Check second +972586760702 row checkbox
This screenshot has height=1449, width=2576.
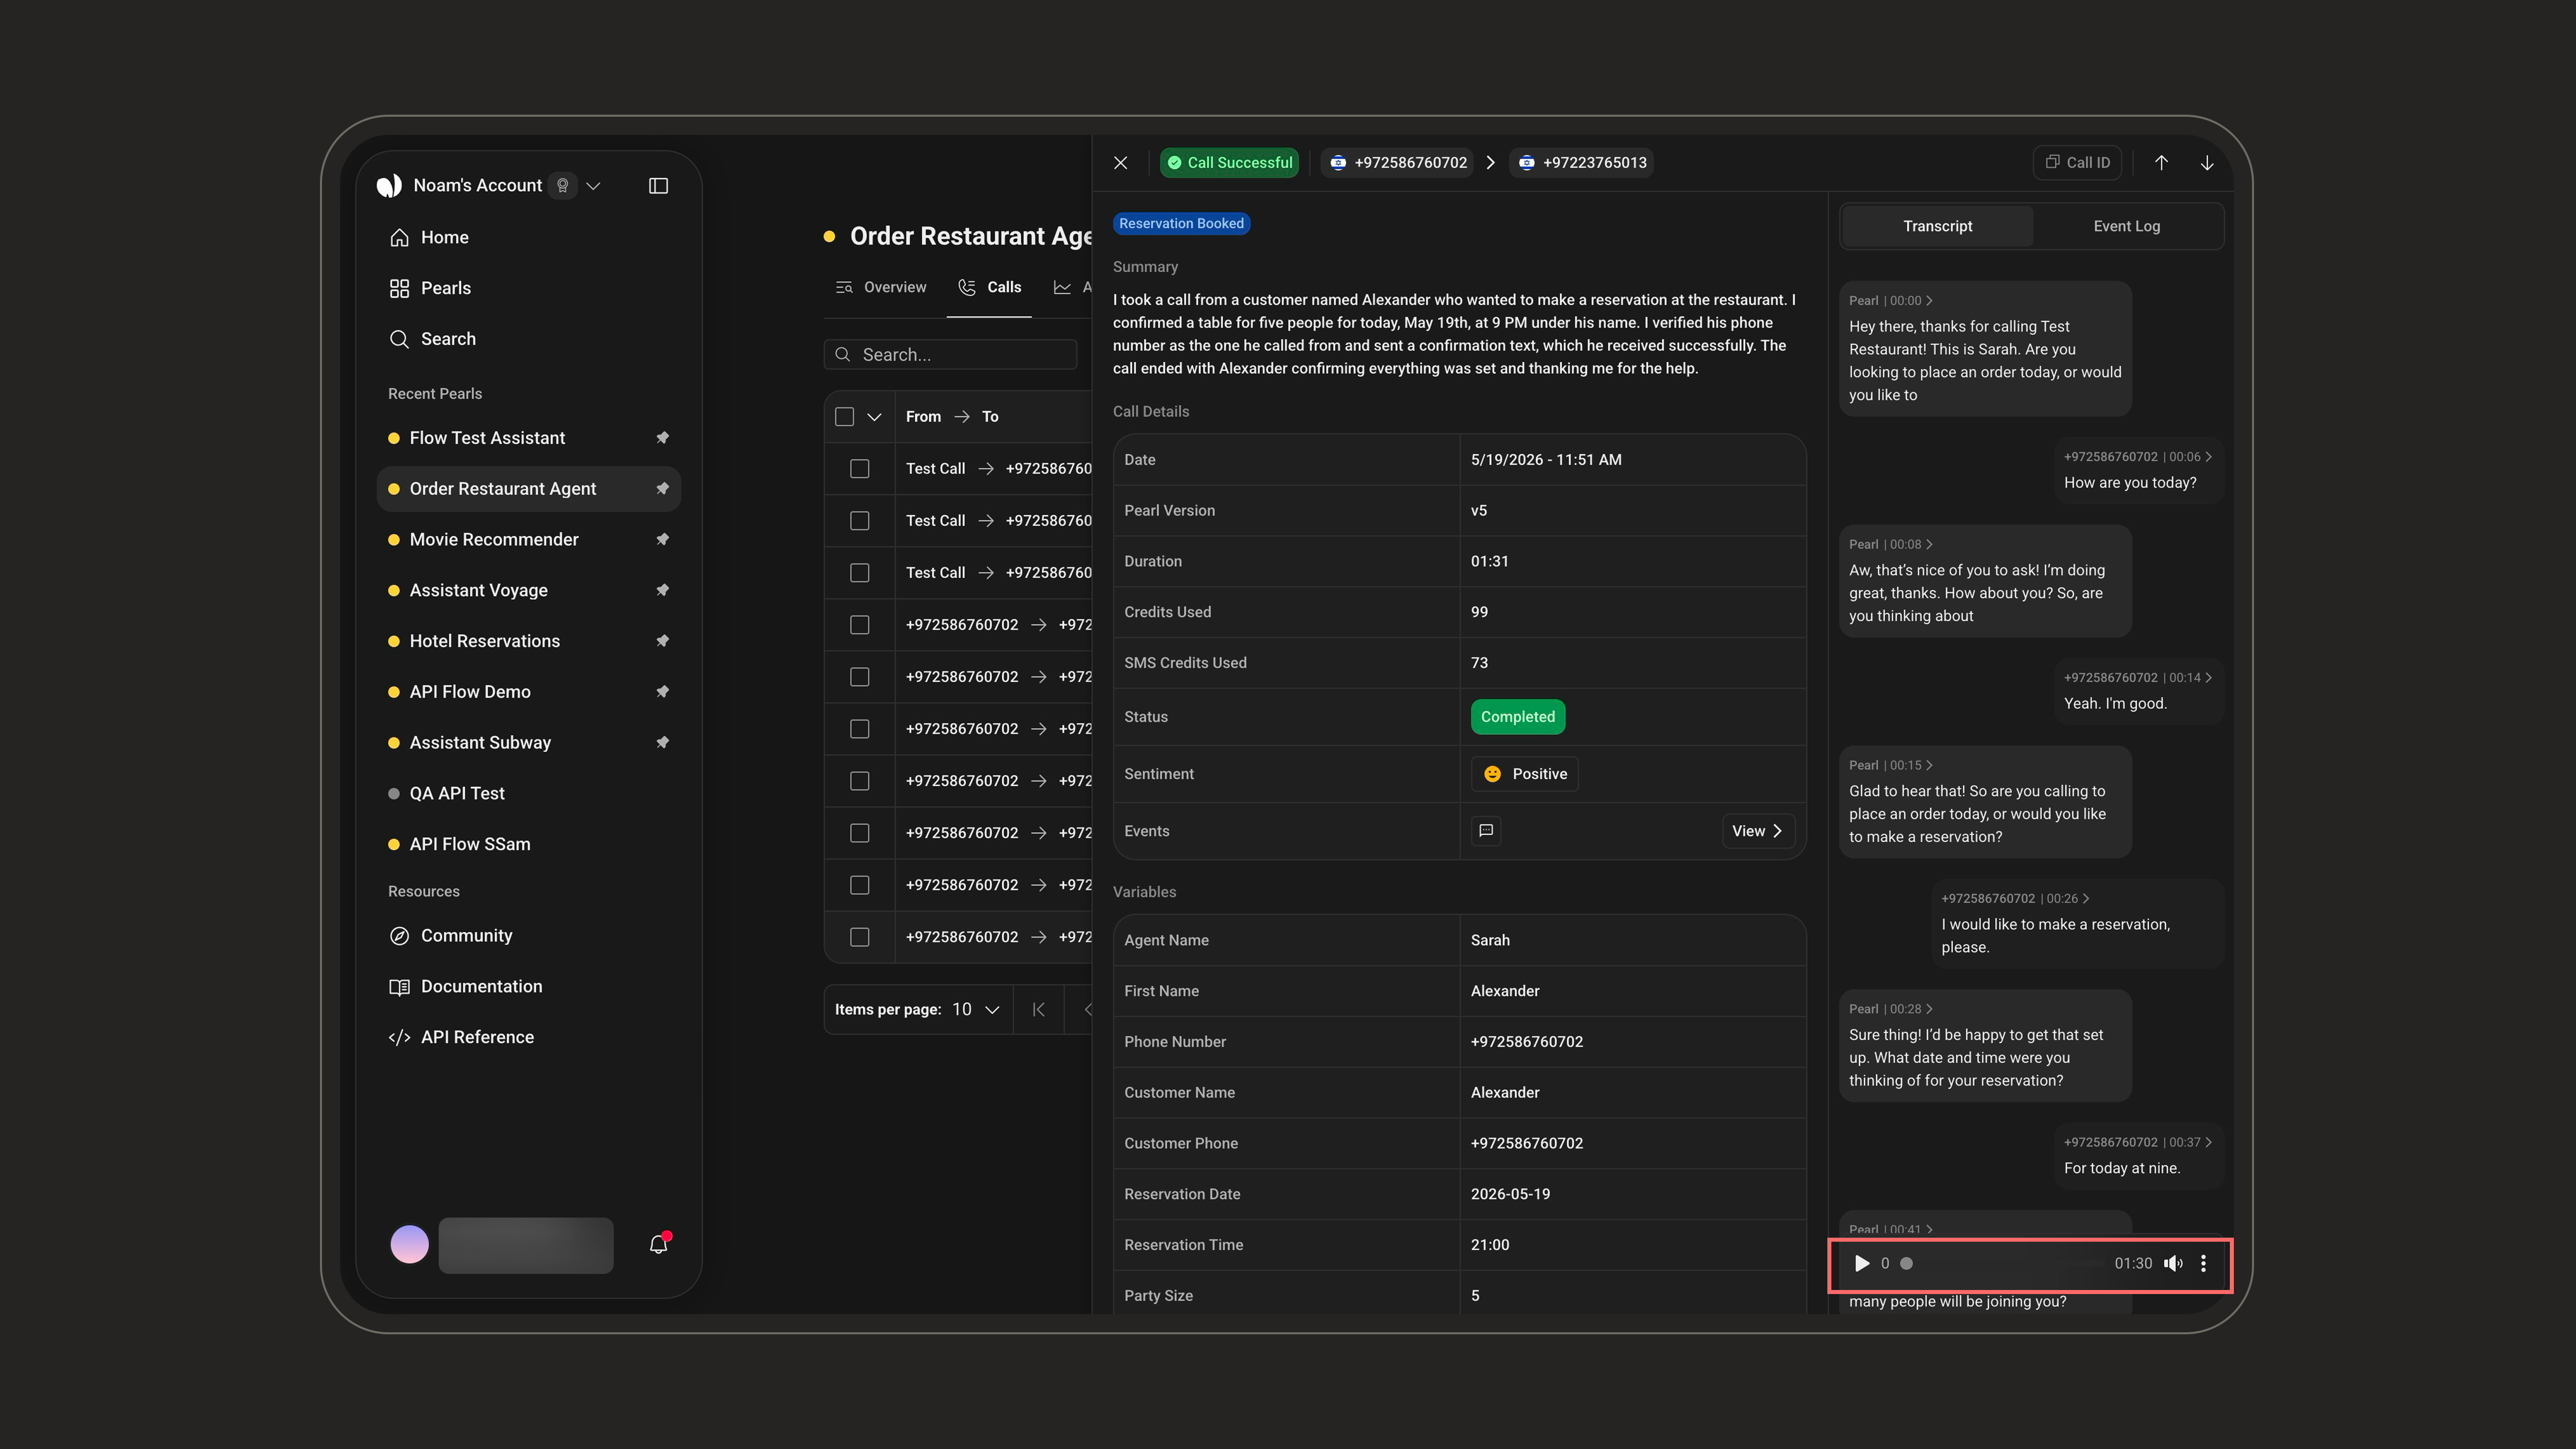[x=860, y=677]
